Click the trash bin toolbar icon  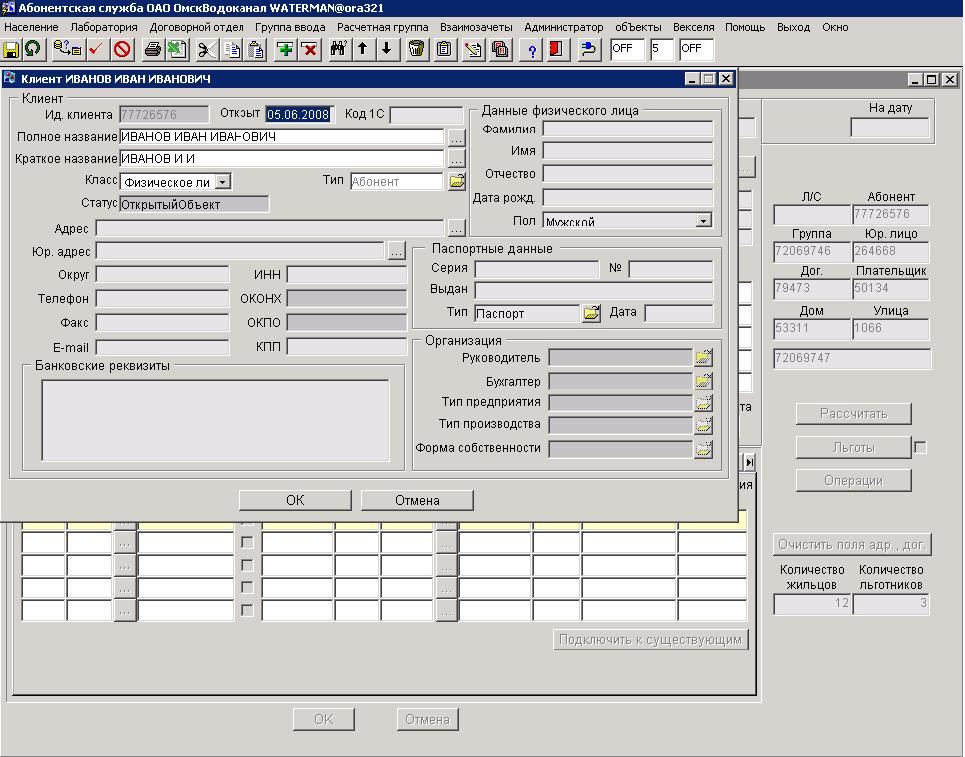pos(417,49)
